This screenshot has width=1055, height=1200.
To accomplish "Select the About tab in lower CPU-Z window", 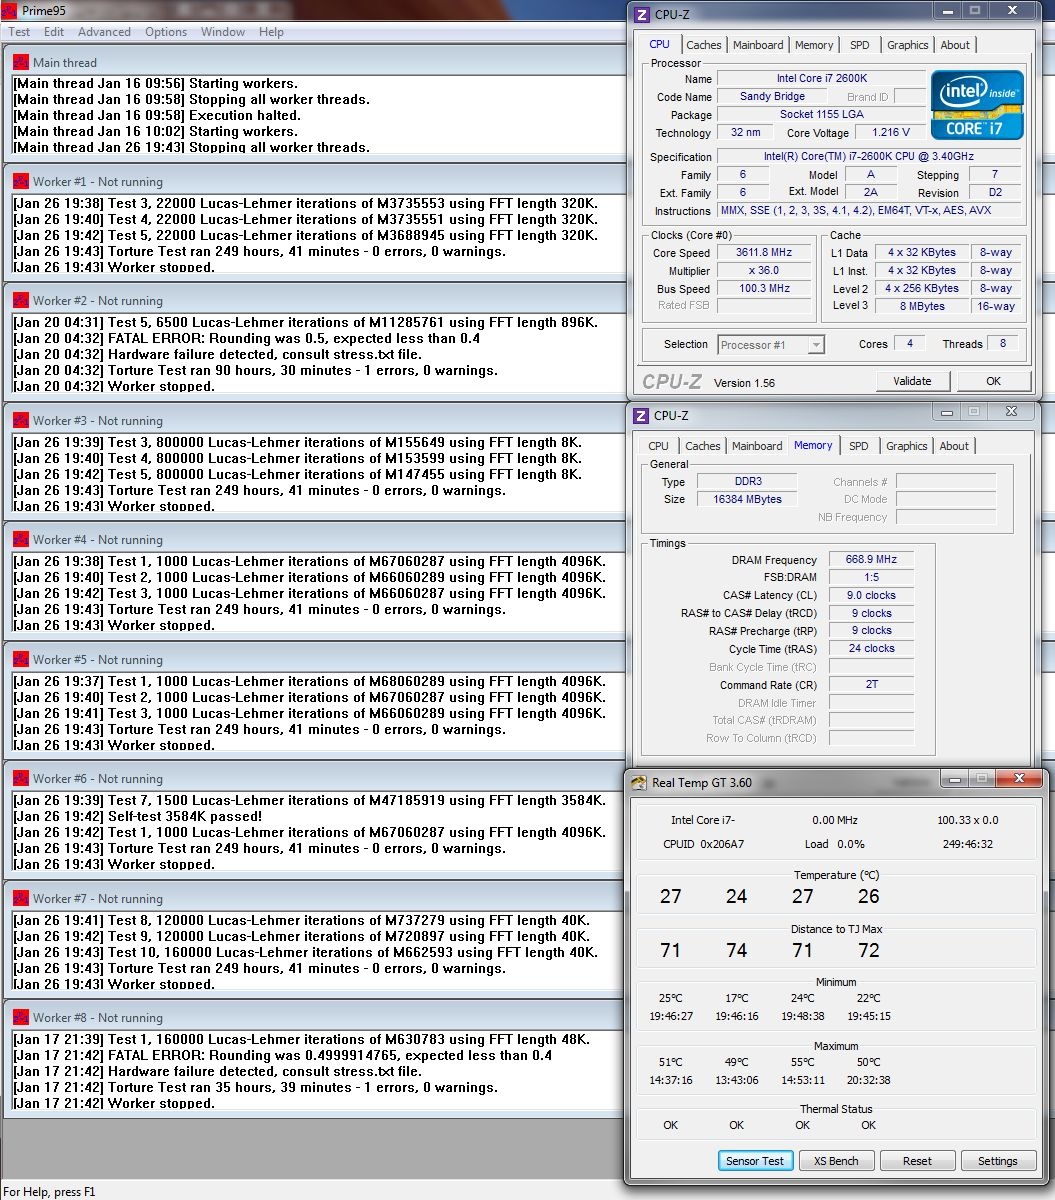I will [x=954, y=446].
